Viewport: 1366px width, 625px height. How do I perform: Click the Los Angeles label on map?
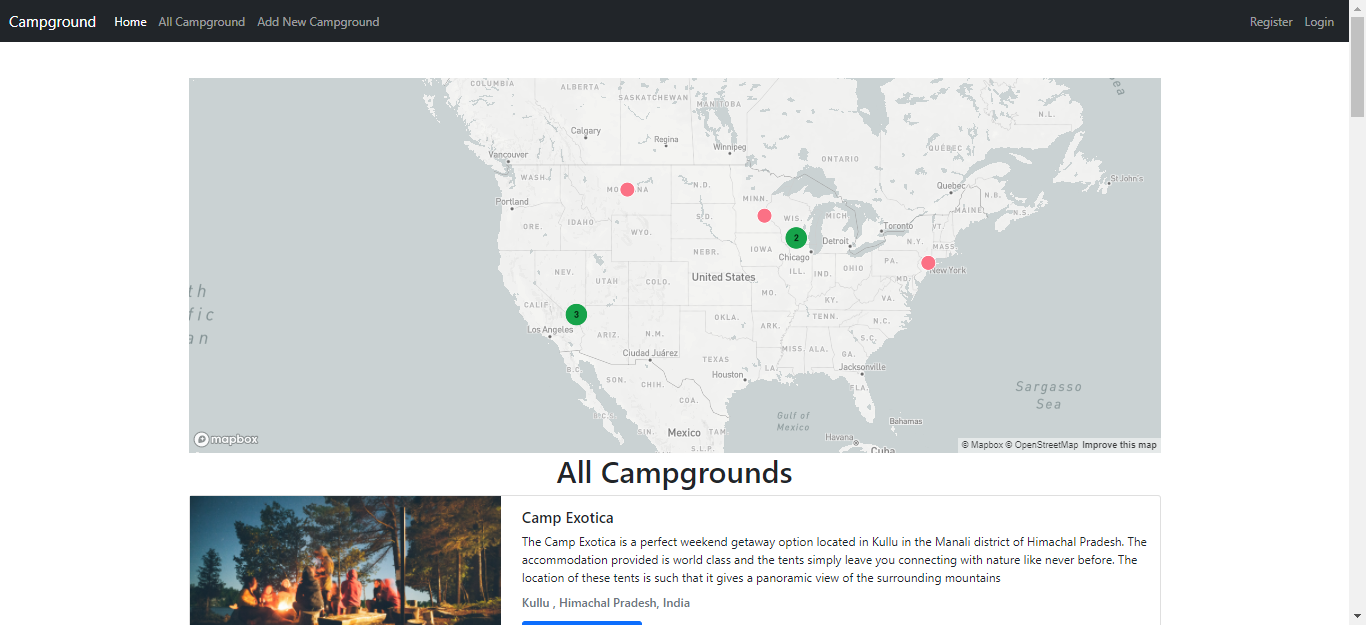pyautogui.click(x=550, y=329)
